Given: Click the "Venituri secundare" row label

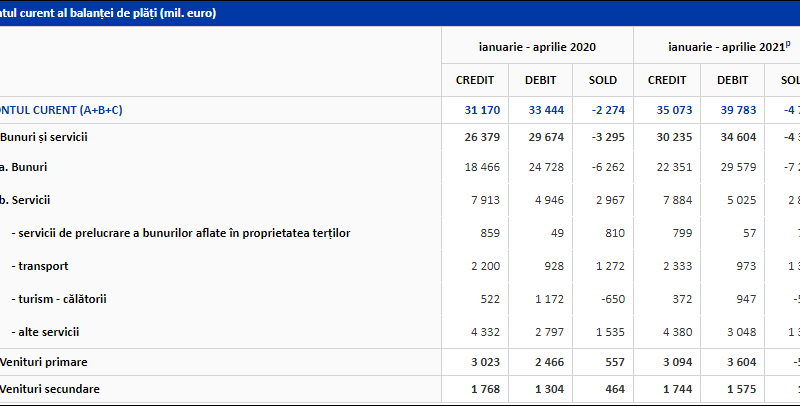Looking at the screenshot, I should [x=50, y=389].
